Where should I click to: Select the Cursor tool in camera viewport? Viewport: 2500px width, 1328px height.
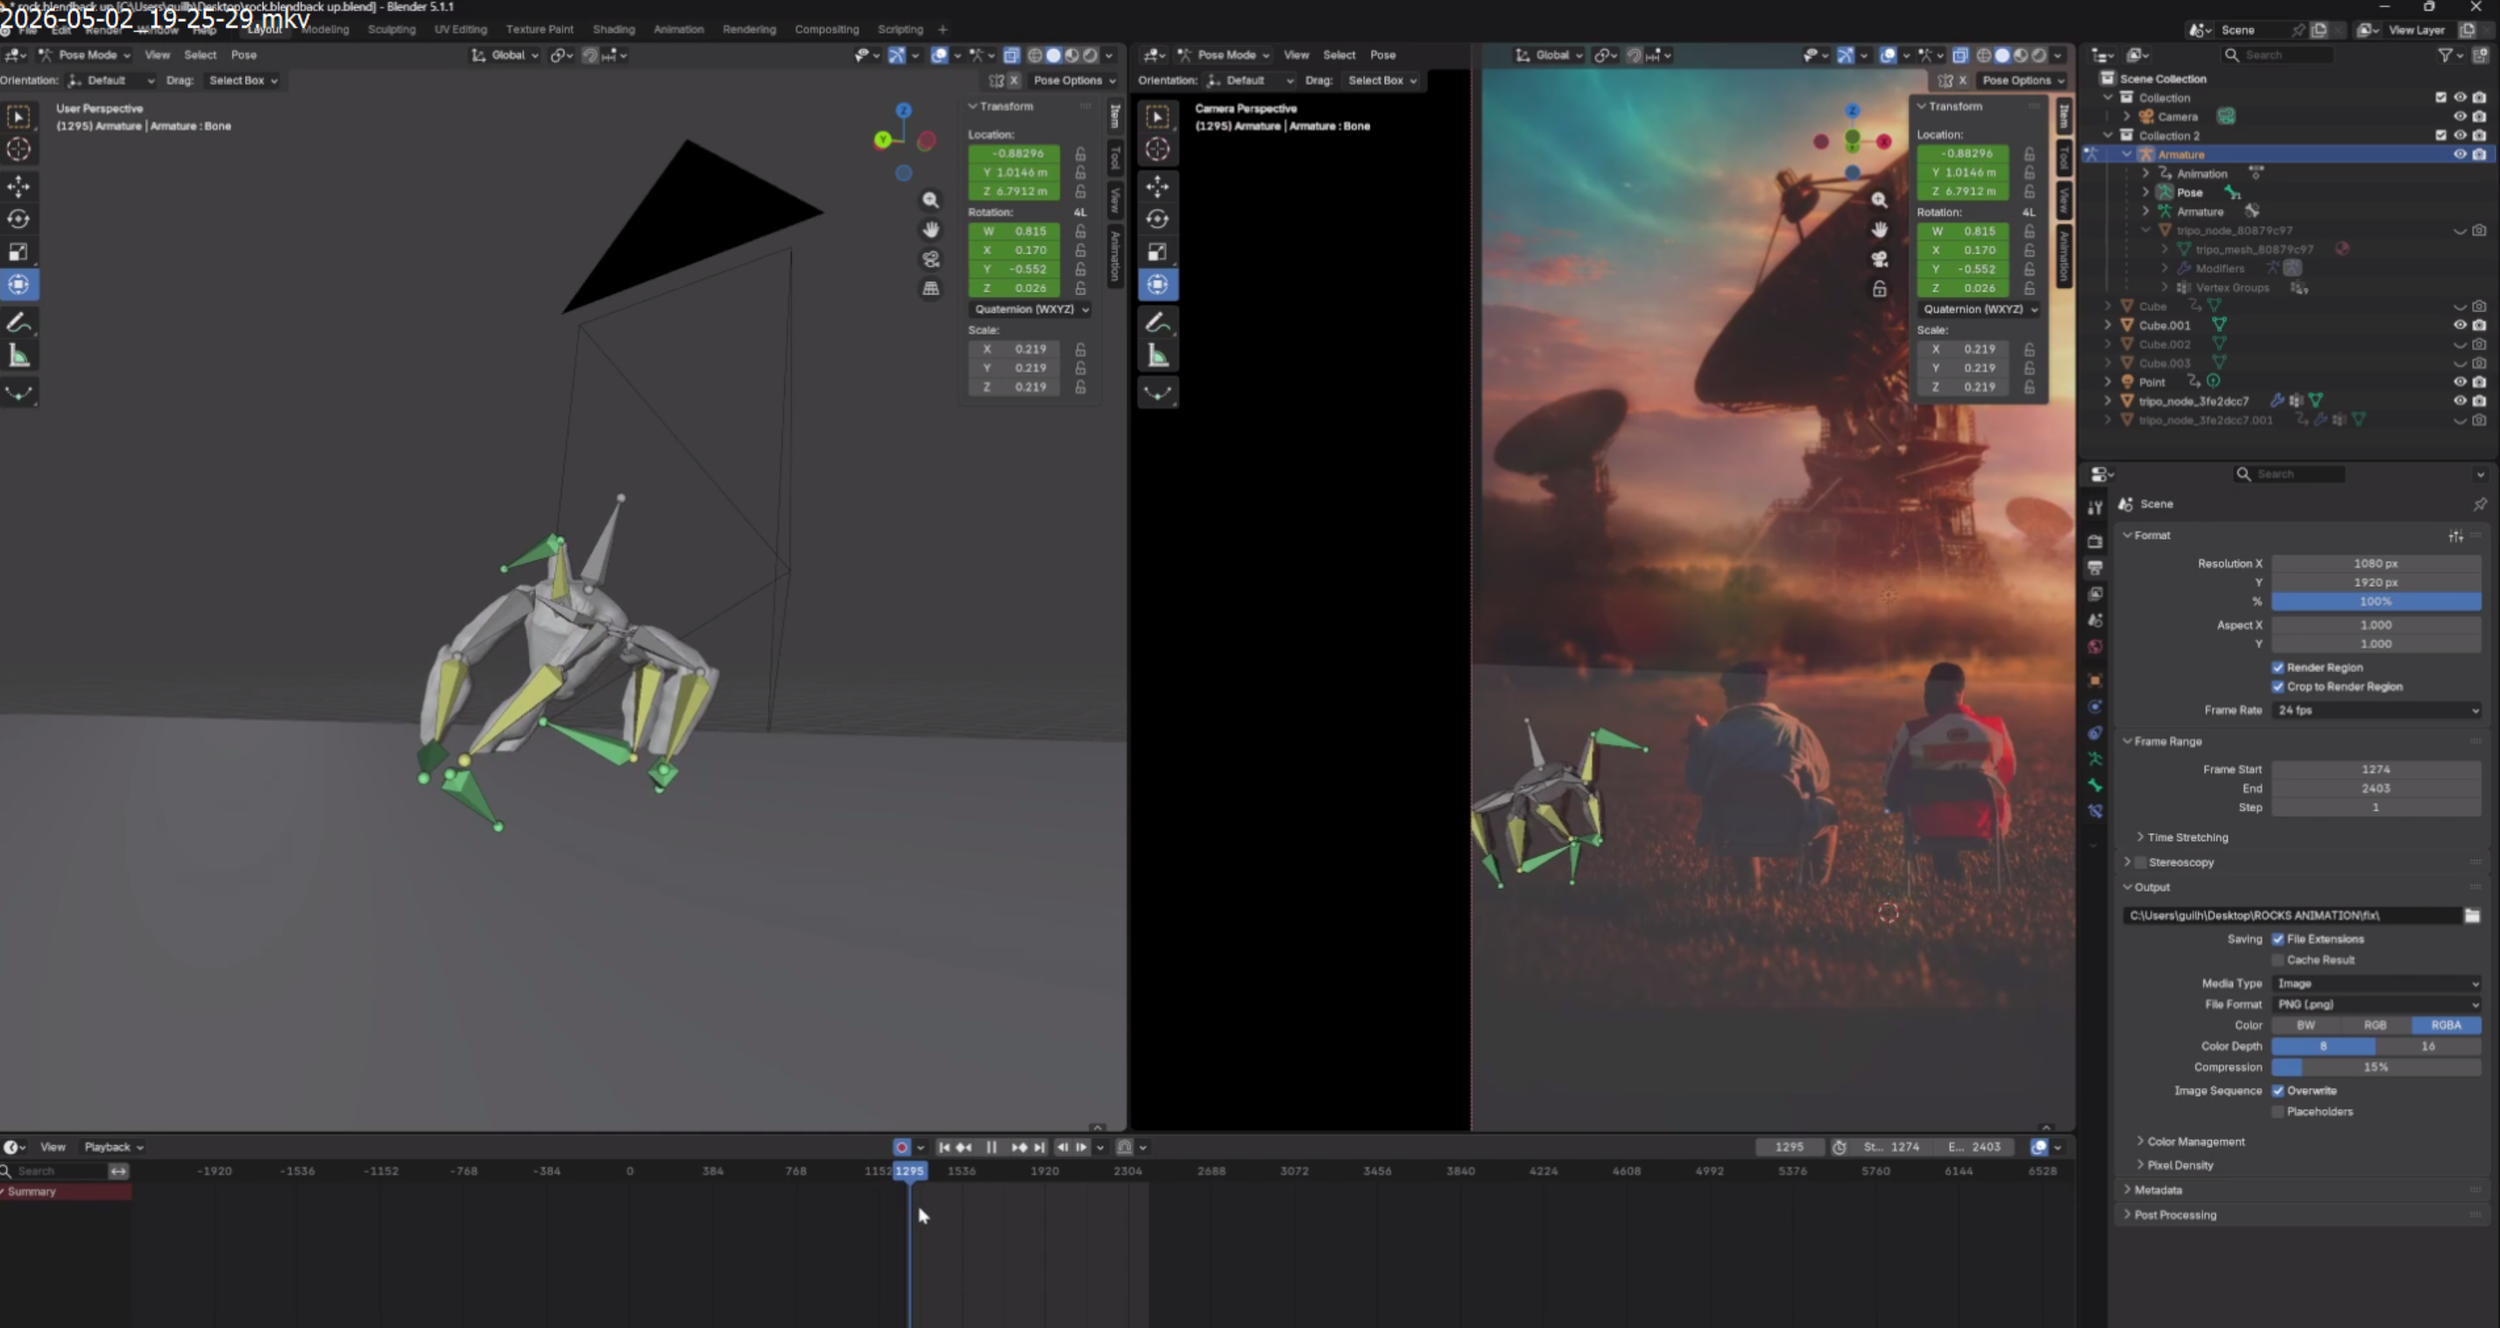[1158, 150]
